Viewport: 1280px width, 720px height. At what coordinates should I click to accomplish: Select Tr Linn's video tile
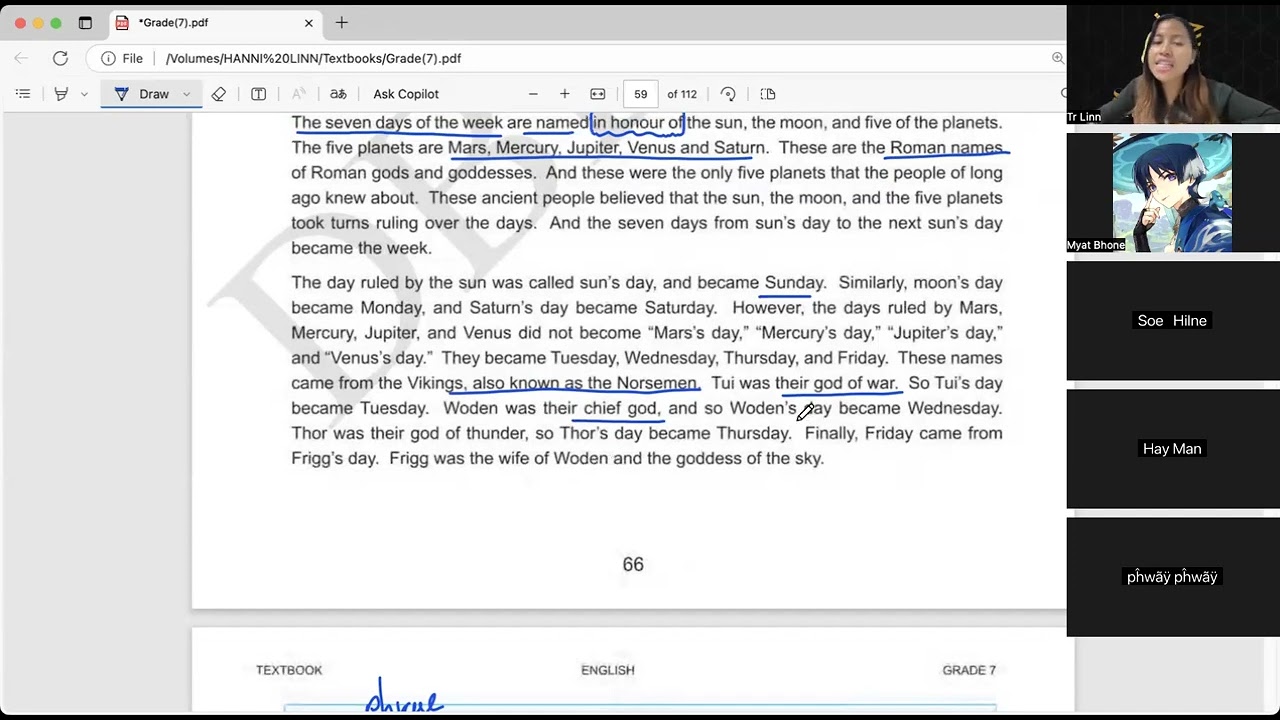click(x=1173, y=65)
